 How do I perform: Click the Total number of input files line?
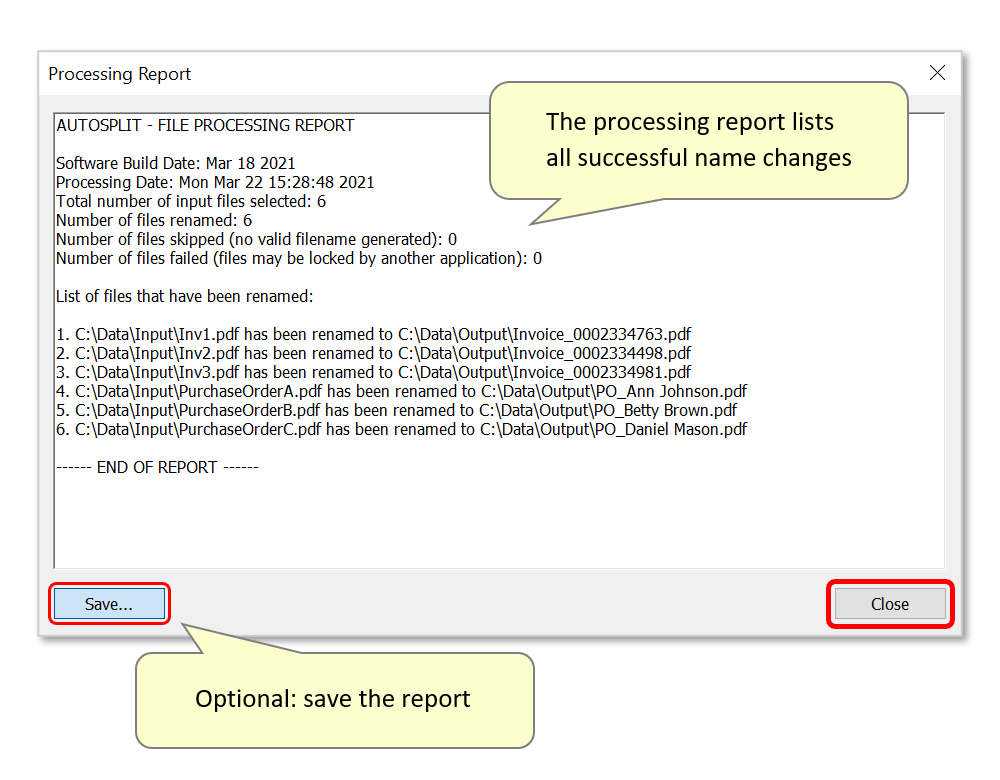191,202
